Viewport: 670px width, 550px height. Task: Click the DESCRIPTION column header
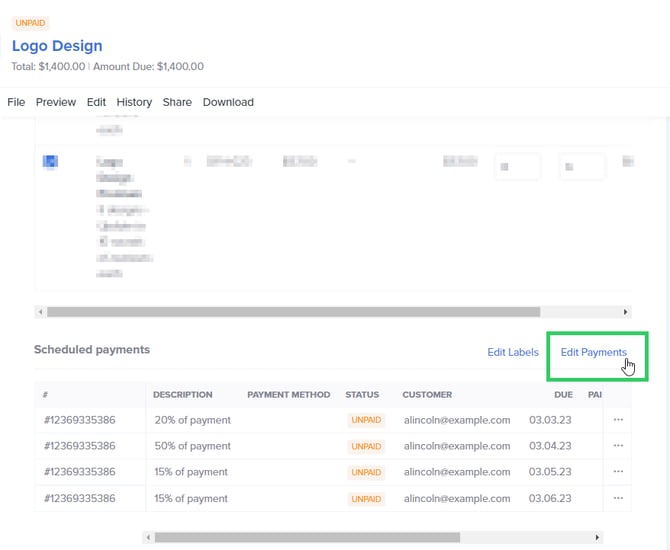(183, 394)
